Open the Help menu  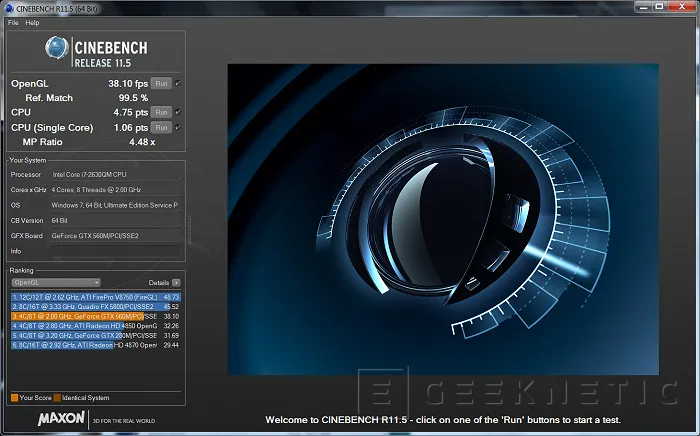(32, 23)
